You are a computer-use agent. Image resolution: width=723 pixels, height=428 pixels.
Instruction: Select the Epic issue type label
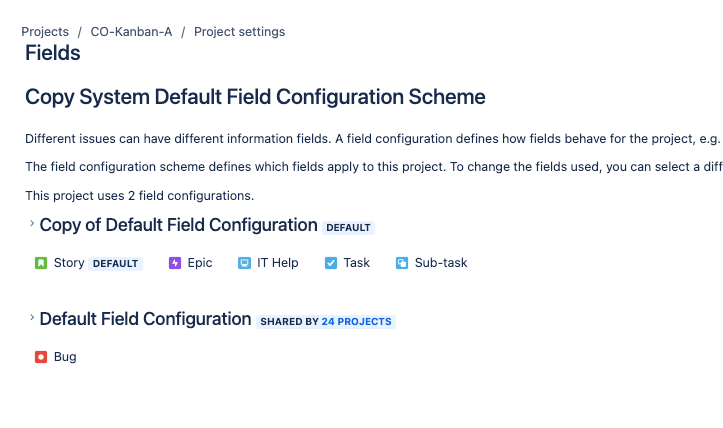[200, 263]
